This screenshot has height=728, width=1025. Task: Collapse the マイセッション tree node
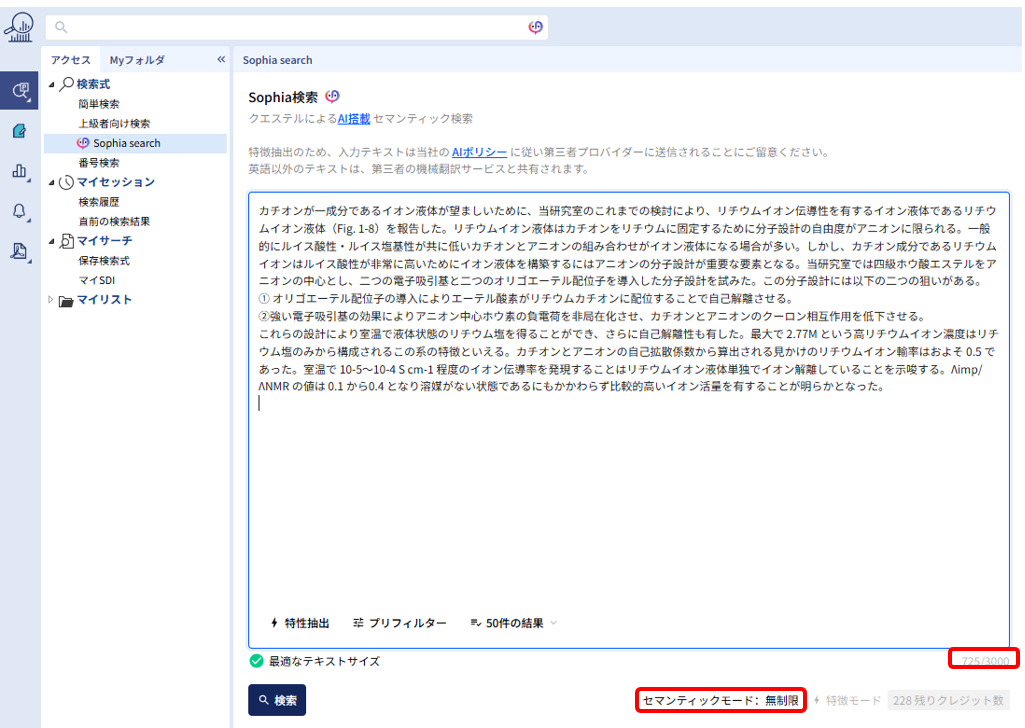point(52,182)
